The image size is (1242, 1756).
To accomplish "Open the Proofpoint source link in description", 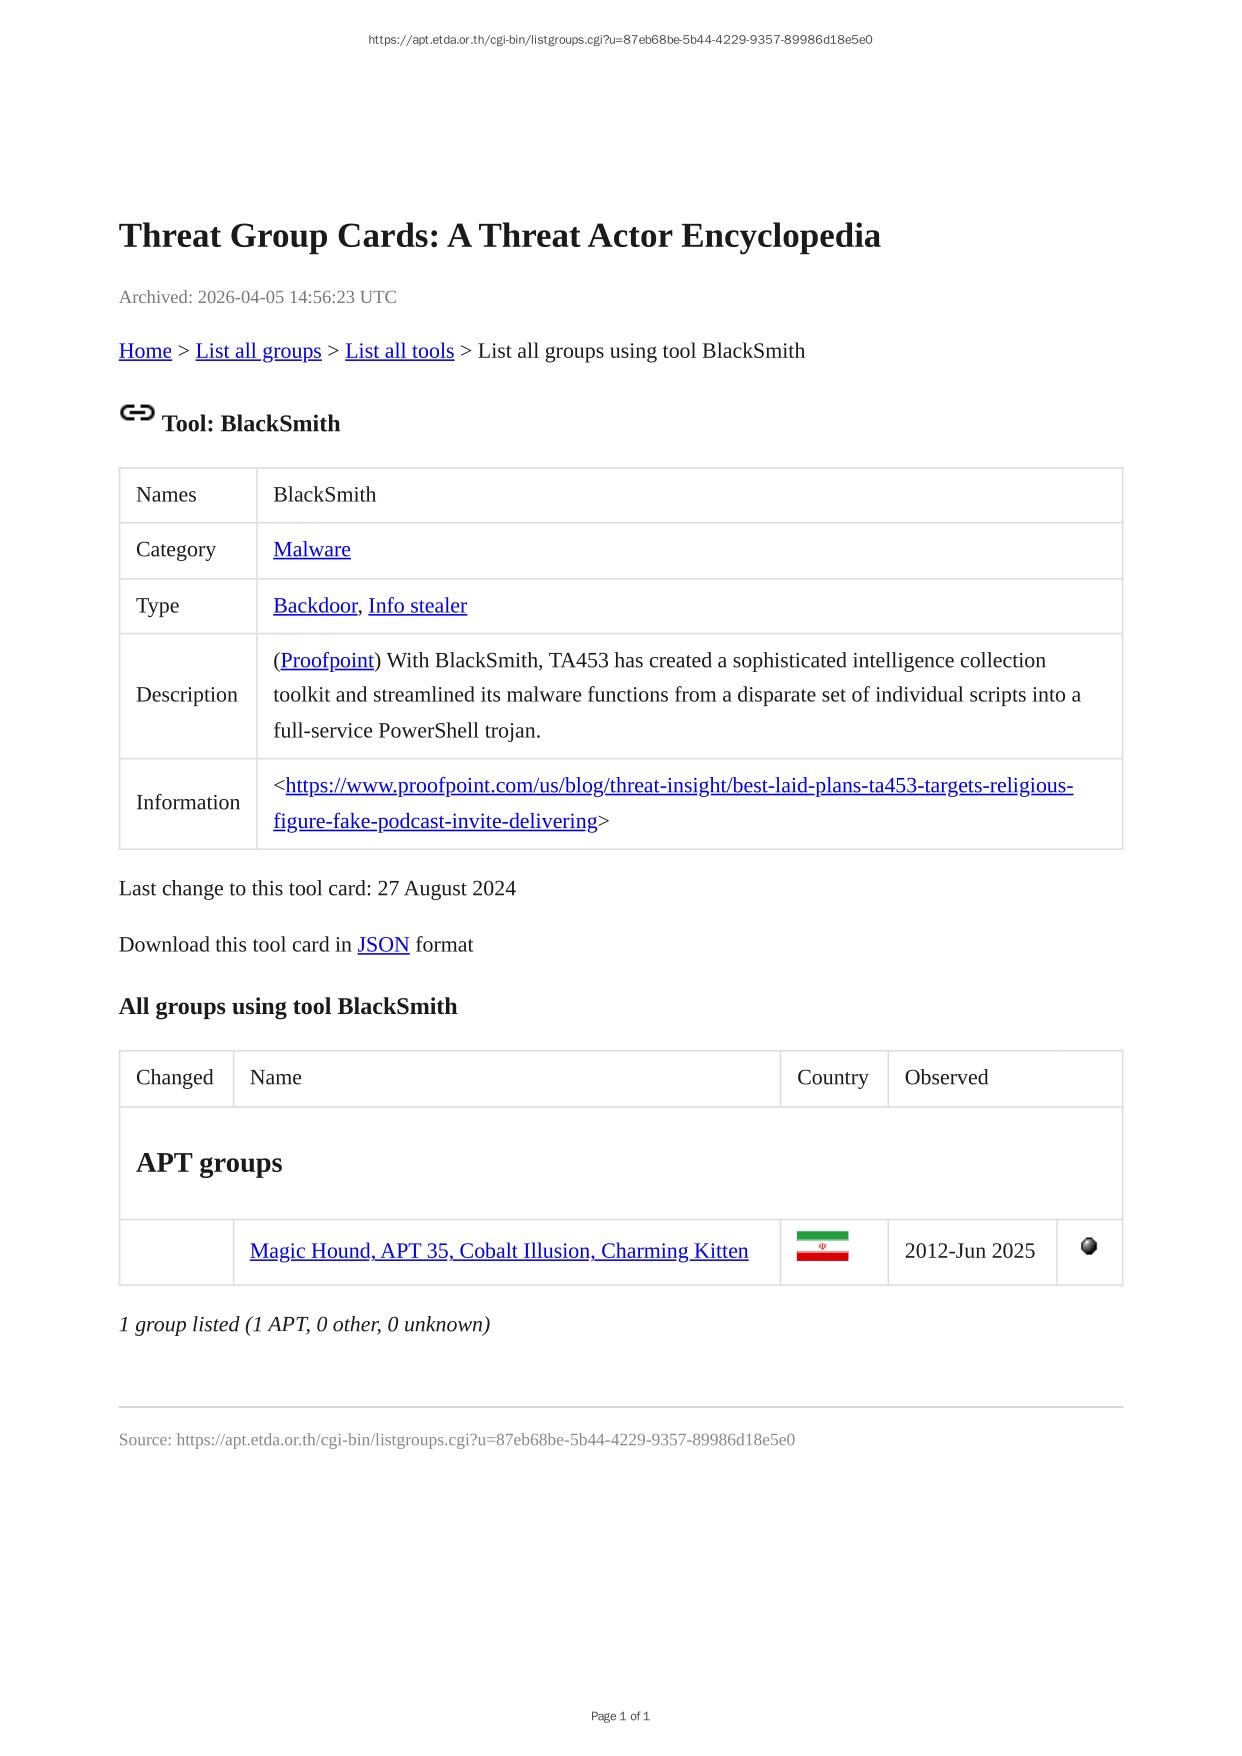I will 327,661.
